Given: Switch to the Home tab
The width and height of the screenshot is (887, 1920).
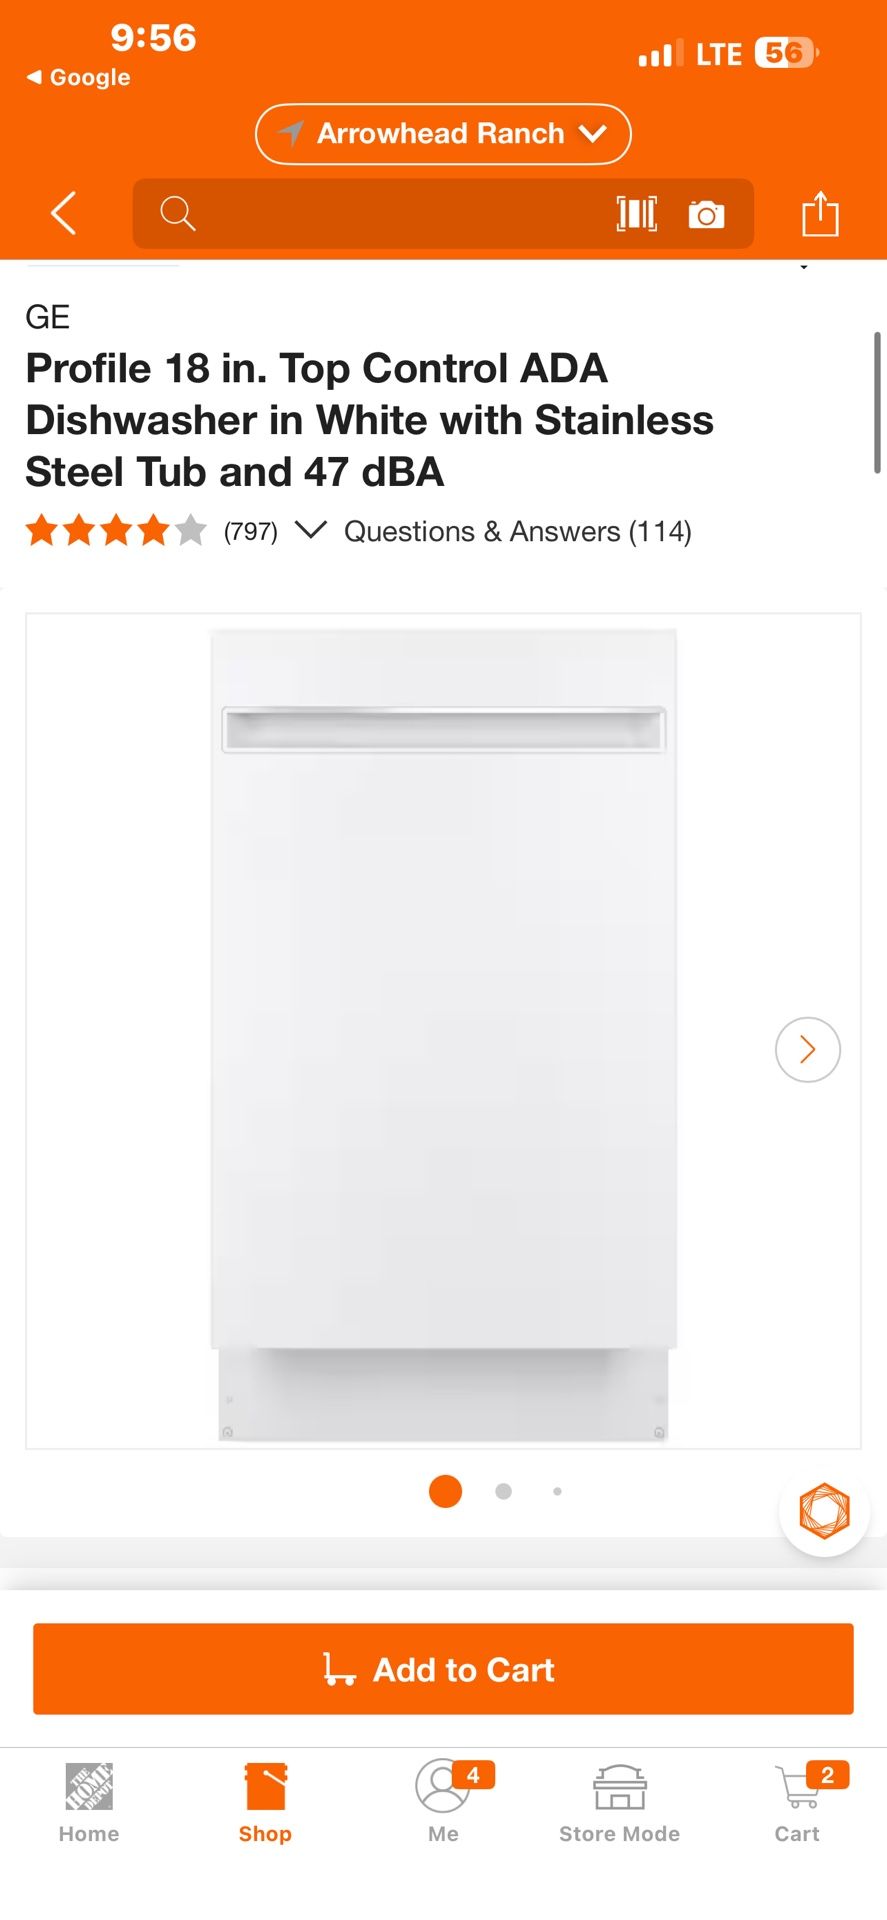Looking at the screenshot, I should coord(89,1802).
